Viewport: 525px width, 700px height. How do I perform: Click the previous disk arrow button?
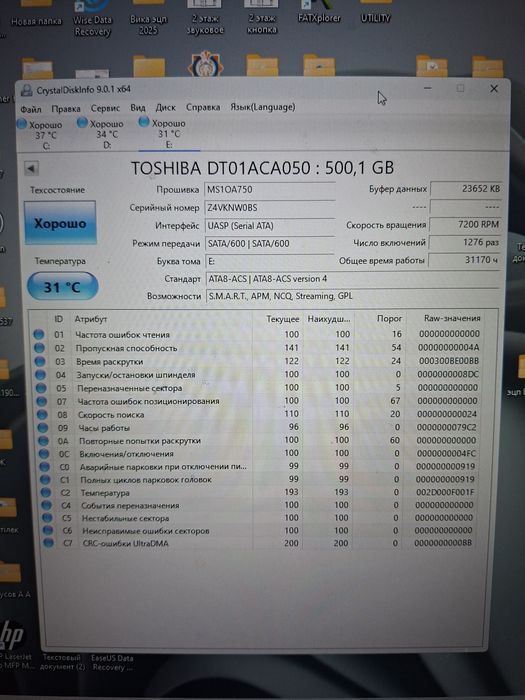[x=31, y=169]
